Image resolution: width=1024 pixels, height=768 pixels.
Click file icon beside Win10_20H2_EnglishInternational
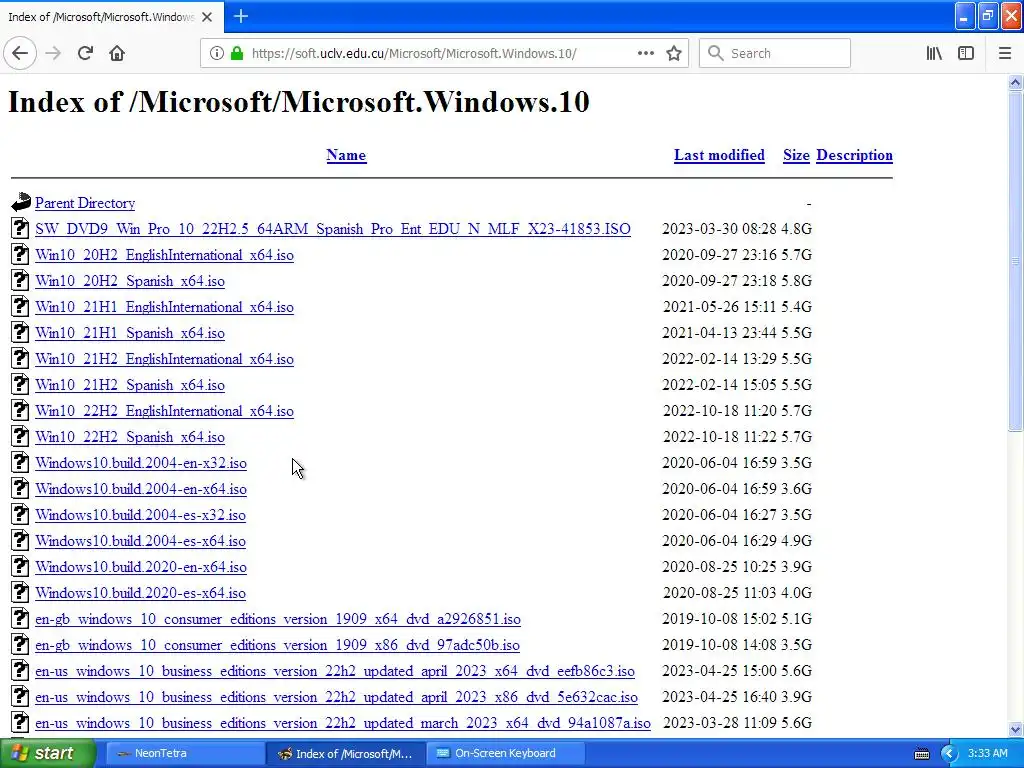(x=20, y=254)
